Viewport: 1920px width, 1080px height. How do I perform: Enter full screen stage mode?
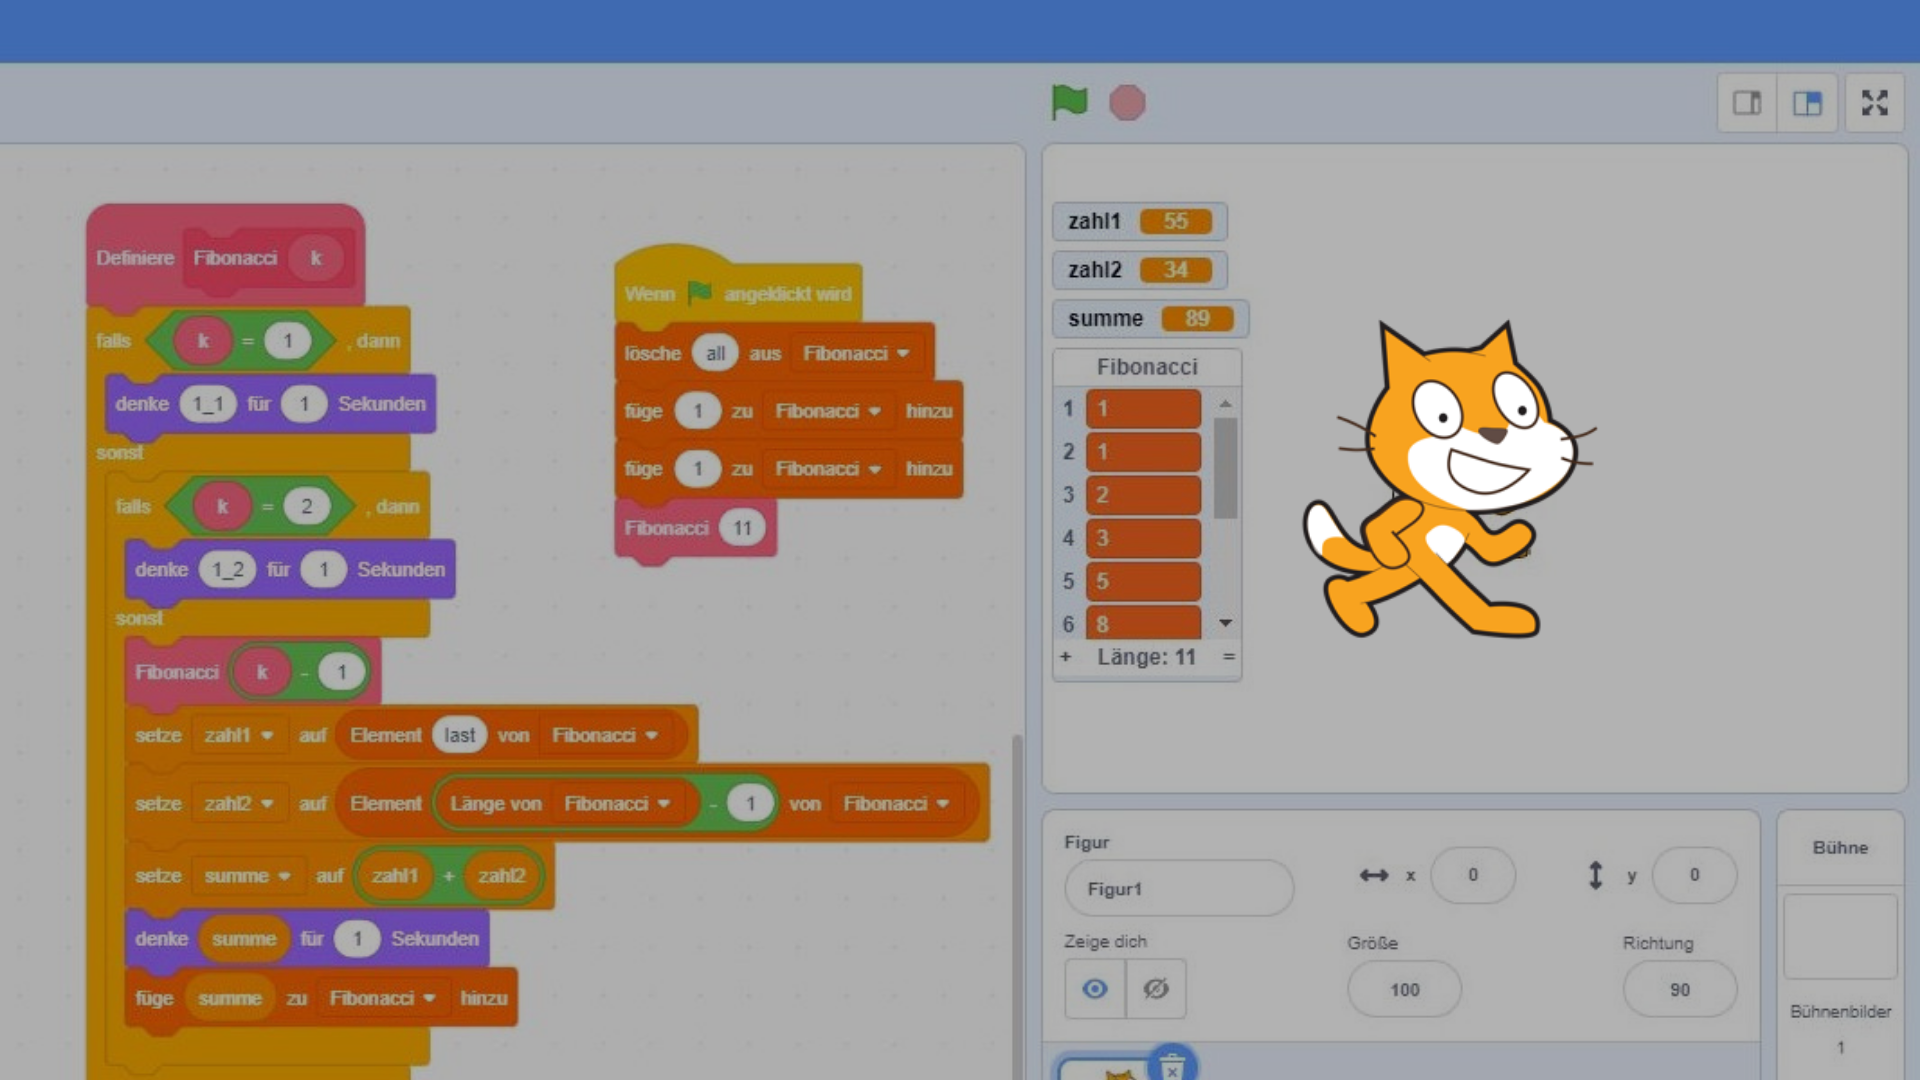(1874, 103)
